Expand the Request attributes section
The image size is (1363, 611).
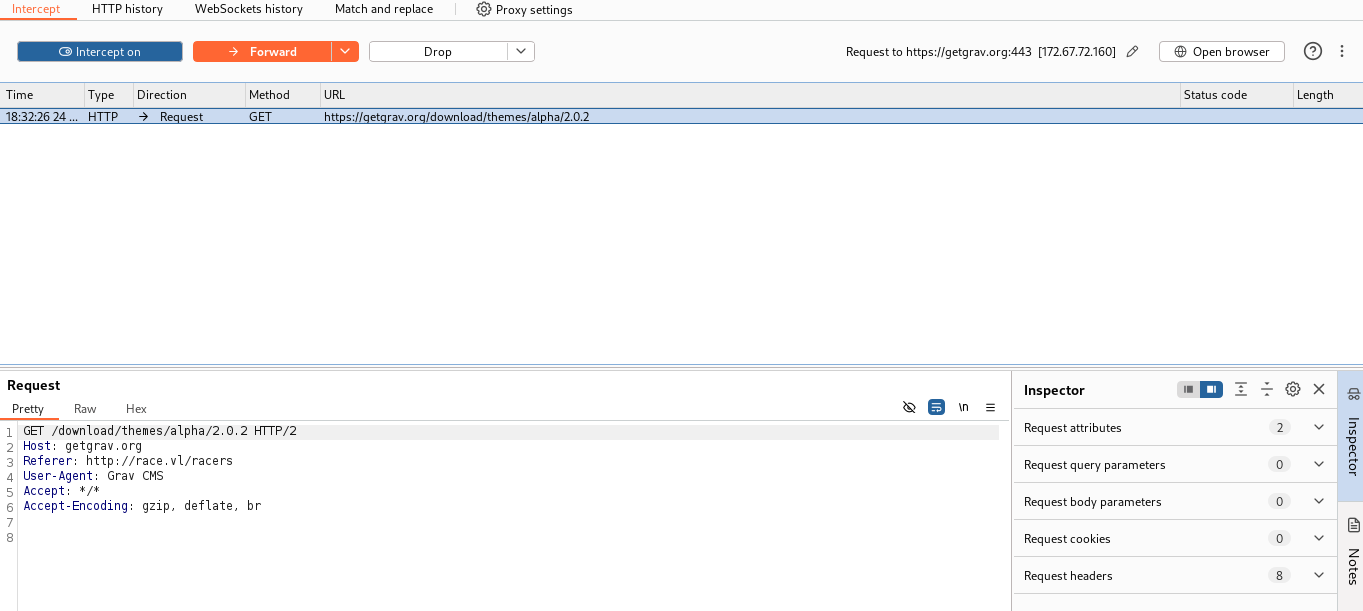(x=1175, y=428)
